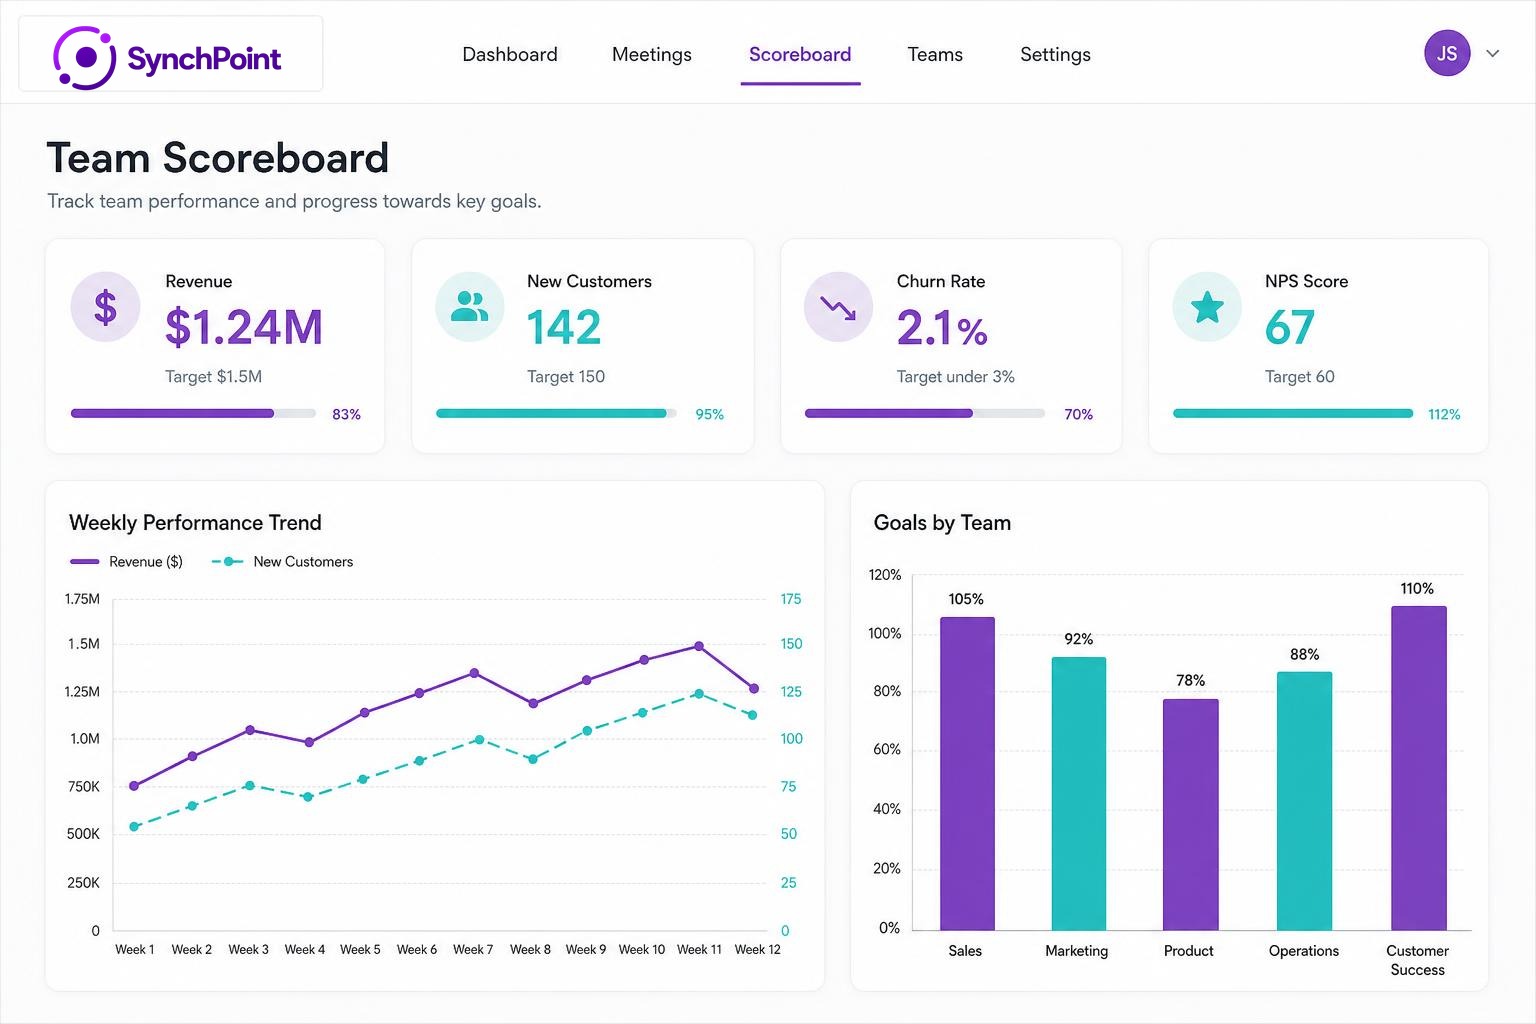Click the '1.75M' axis label
1536x1024 pixels.
click(x=82, y=600)
